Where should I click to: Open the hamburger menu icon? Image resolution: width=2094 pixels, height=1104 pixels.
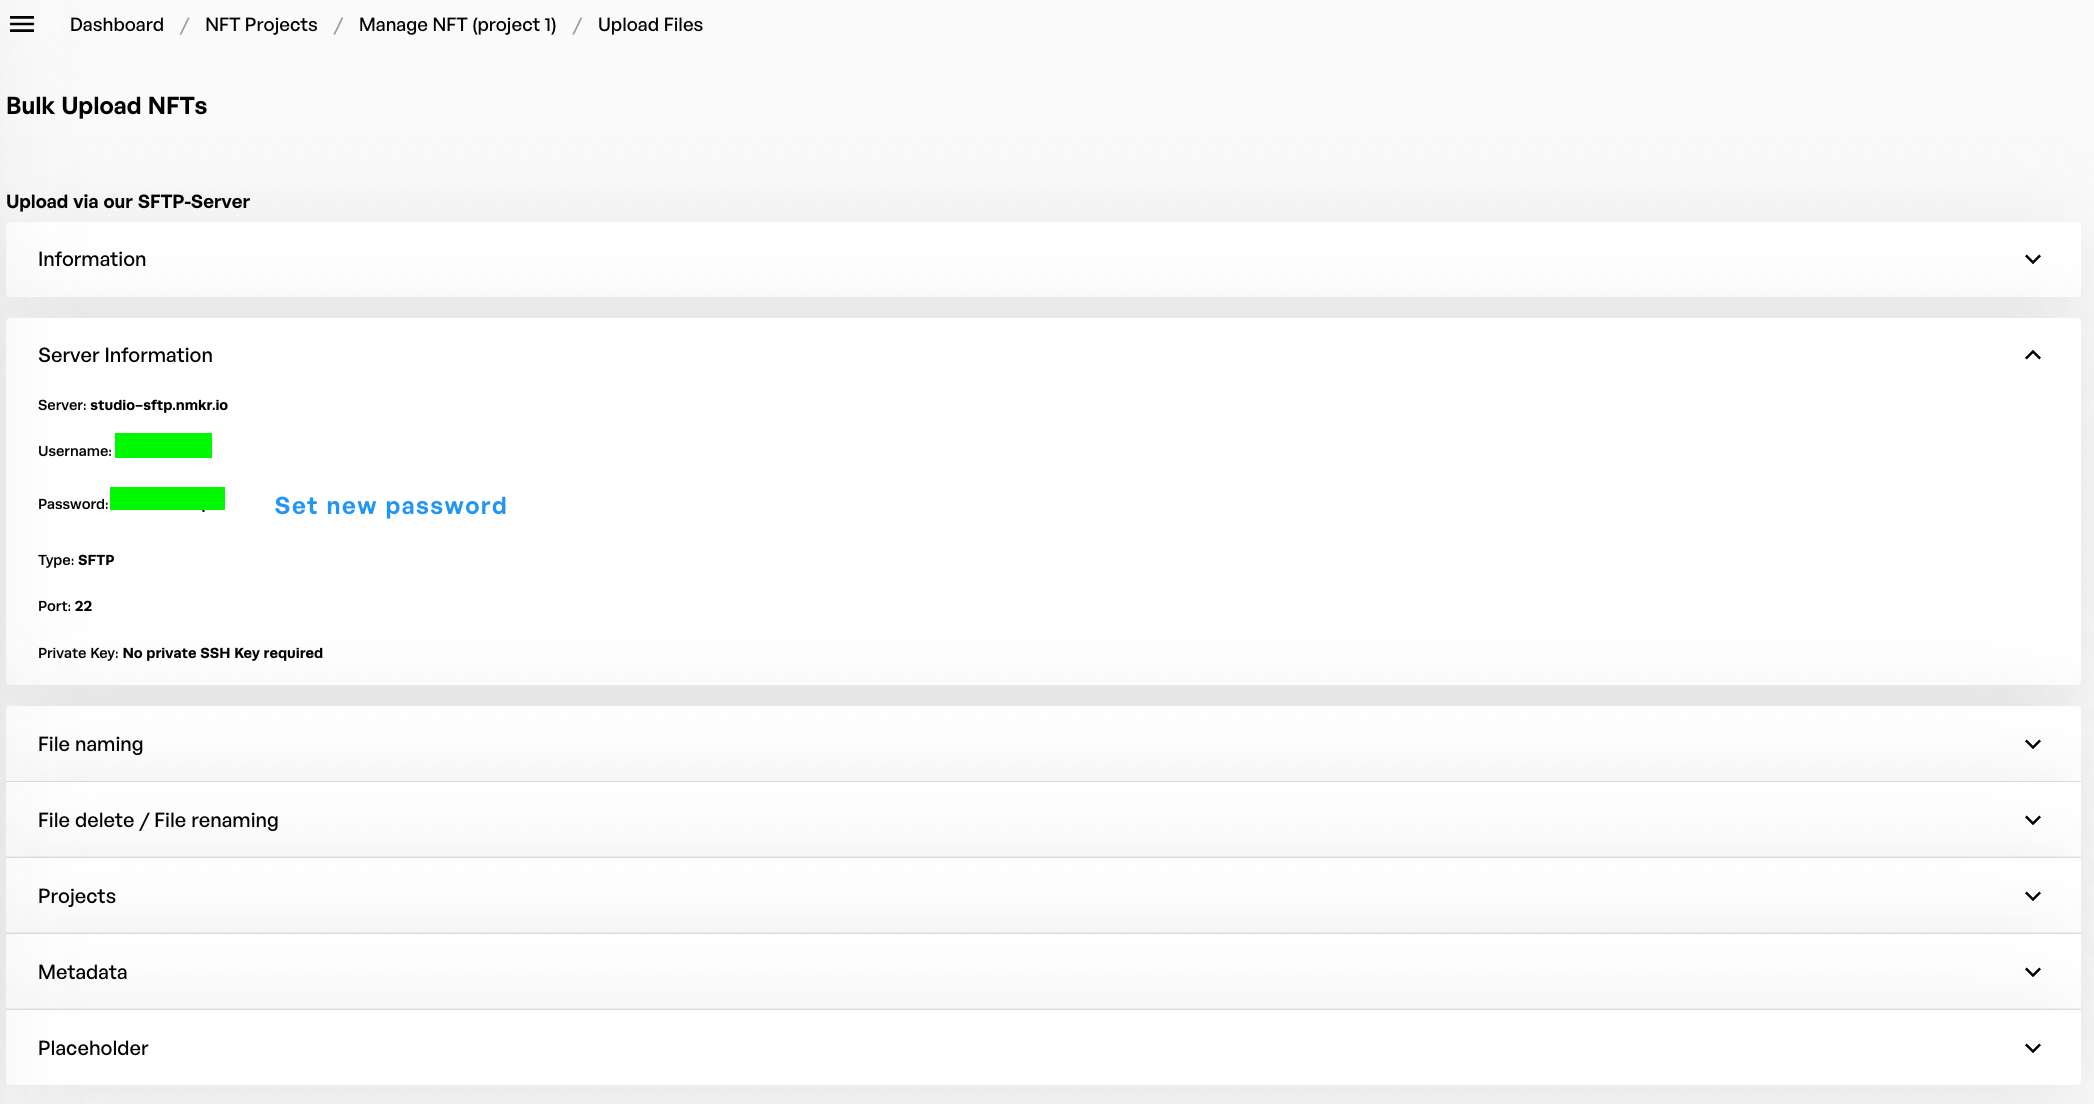coord(22,25)
